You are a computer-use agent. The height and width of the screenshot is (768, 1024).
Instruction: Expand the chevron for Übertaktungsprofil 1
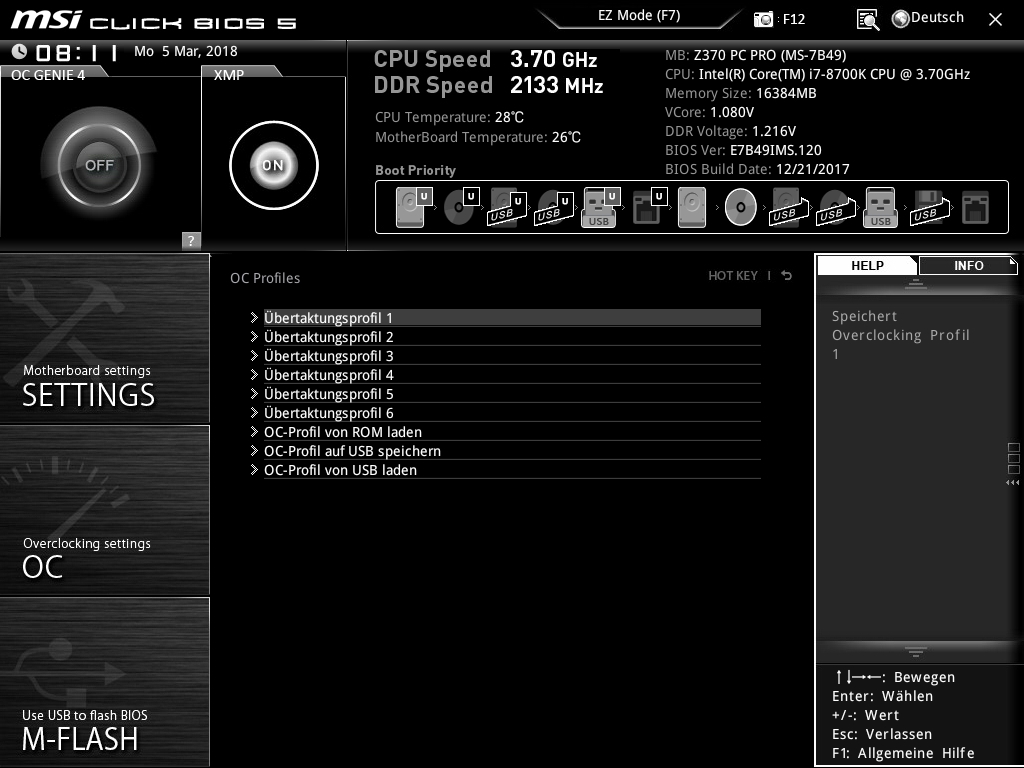point(254,318)
